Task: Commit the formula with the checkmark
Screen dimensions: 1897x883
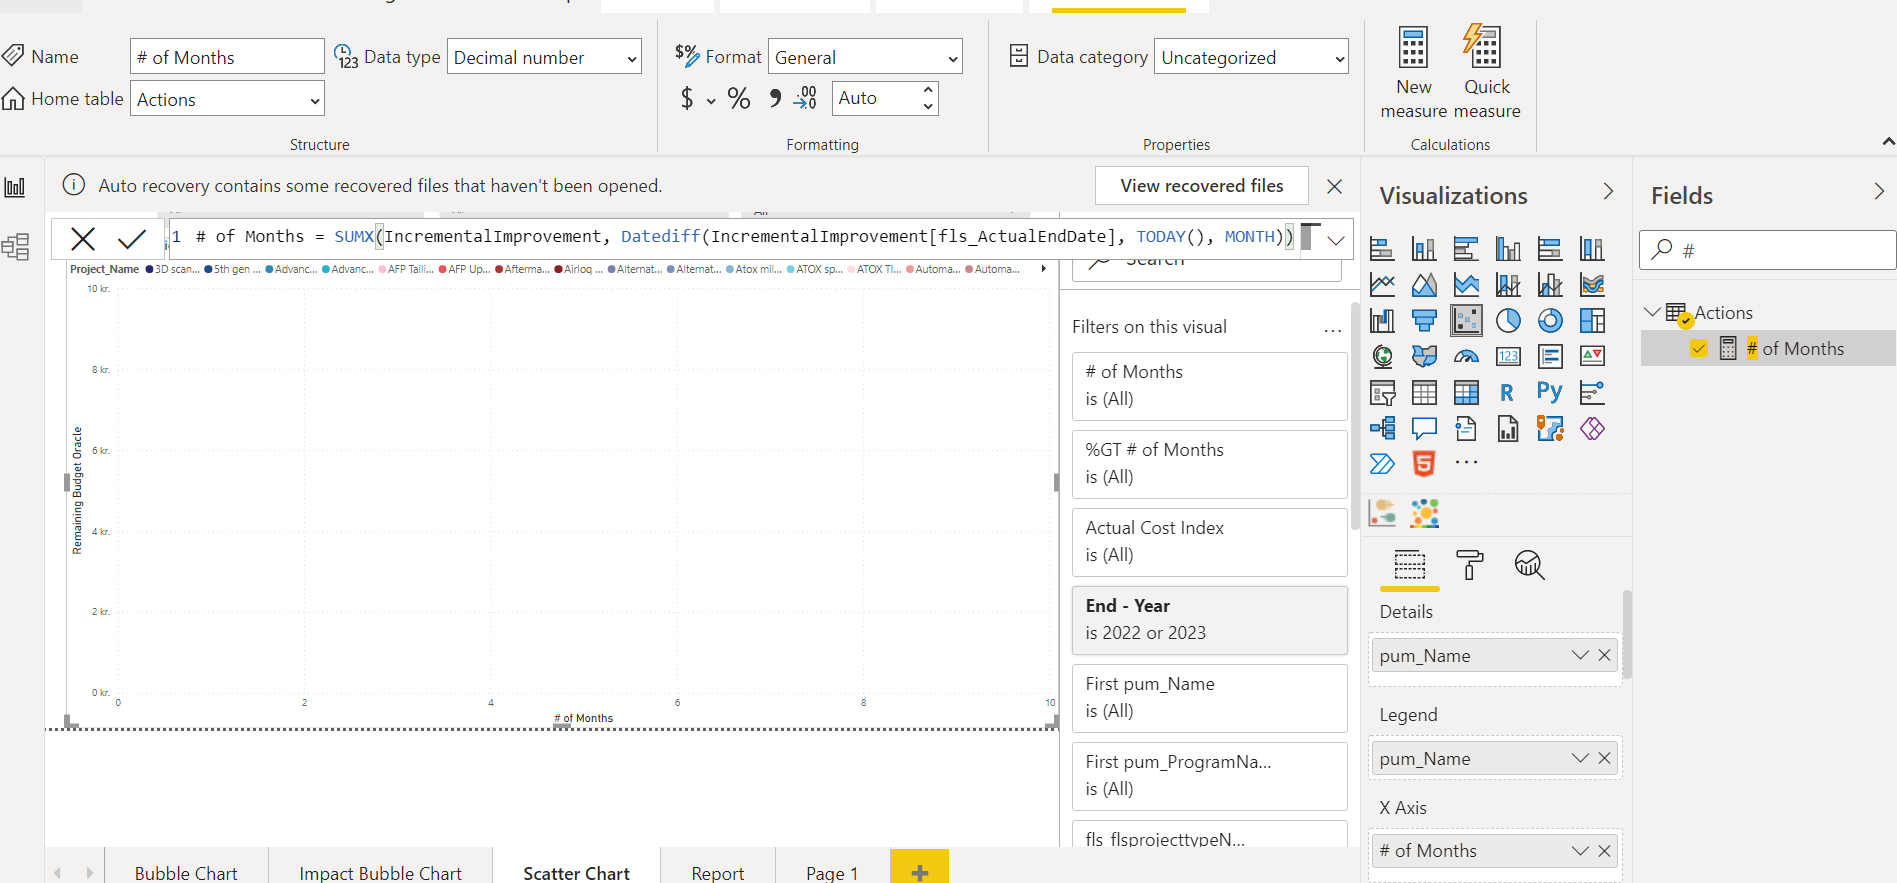Action: coord(132,238)
